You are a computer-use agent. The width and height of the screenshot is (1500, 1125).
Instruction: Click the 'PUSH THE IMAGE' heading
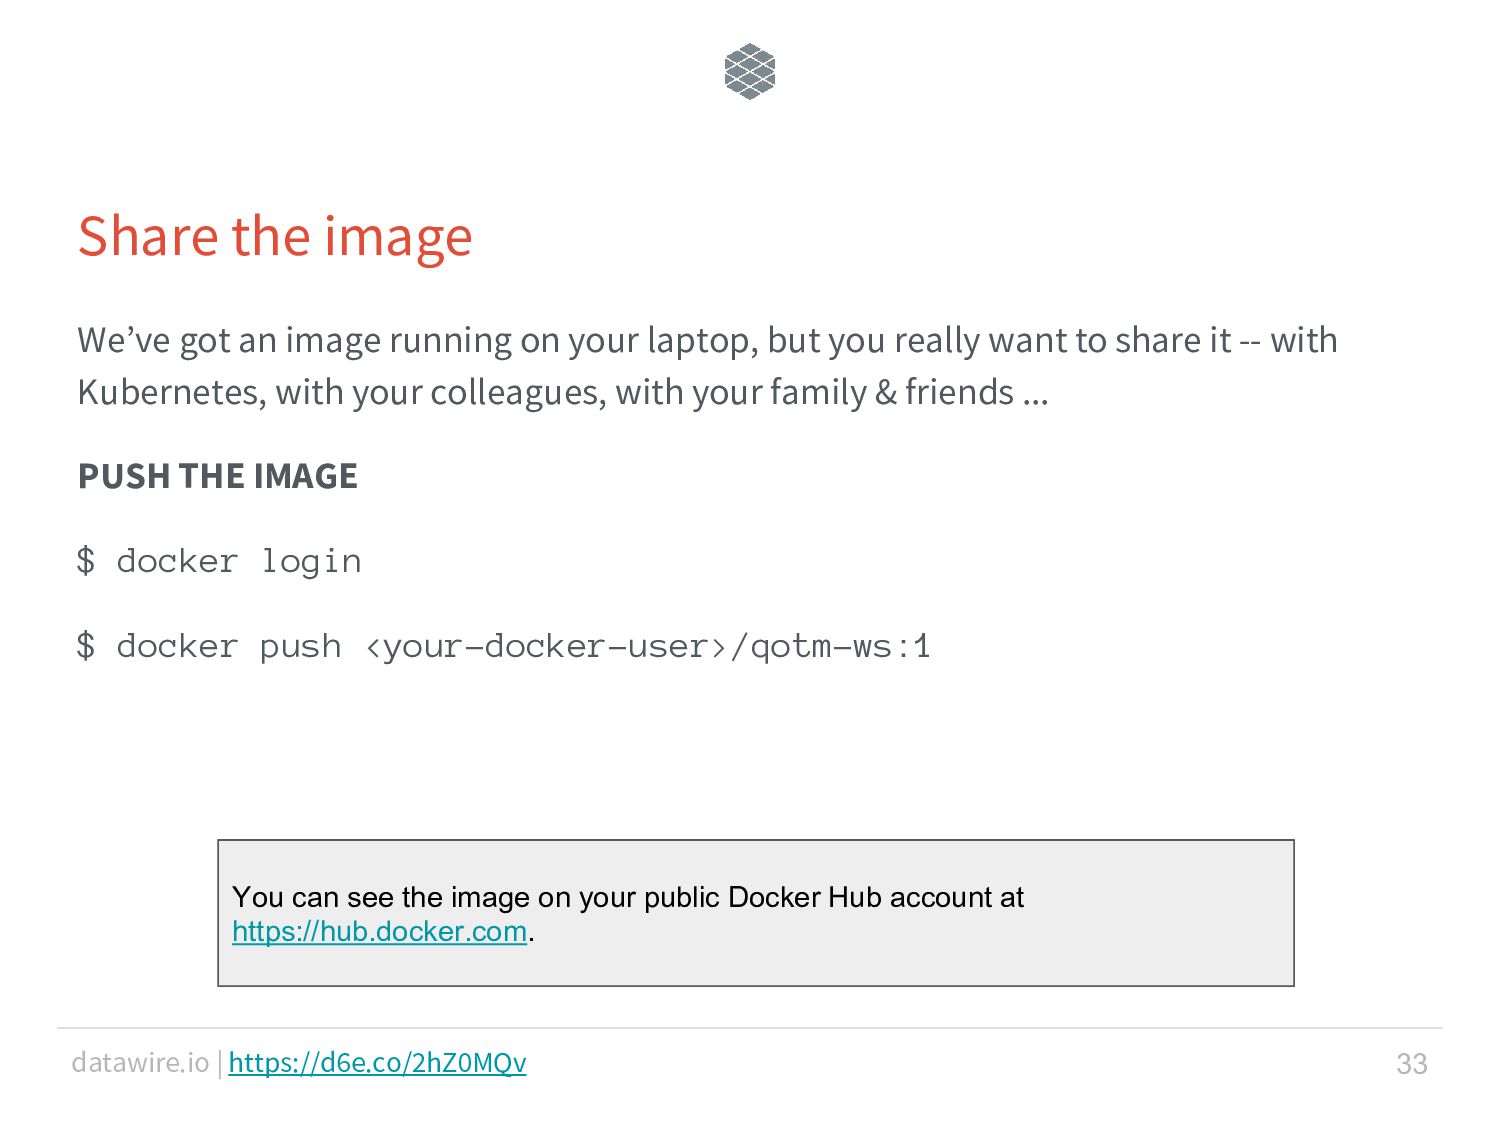(218, 476)
